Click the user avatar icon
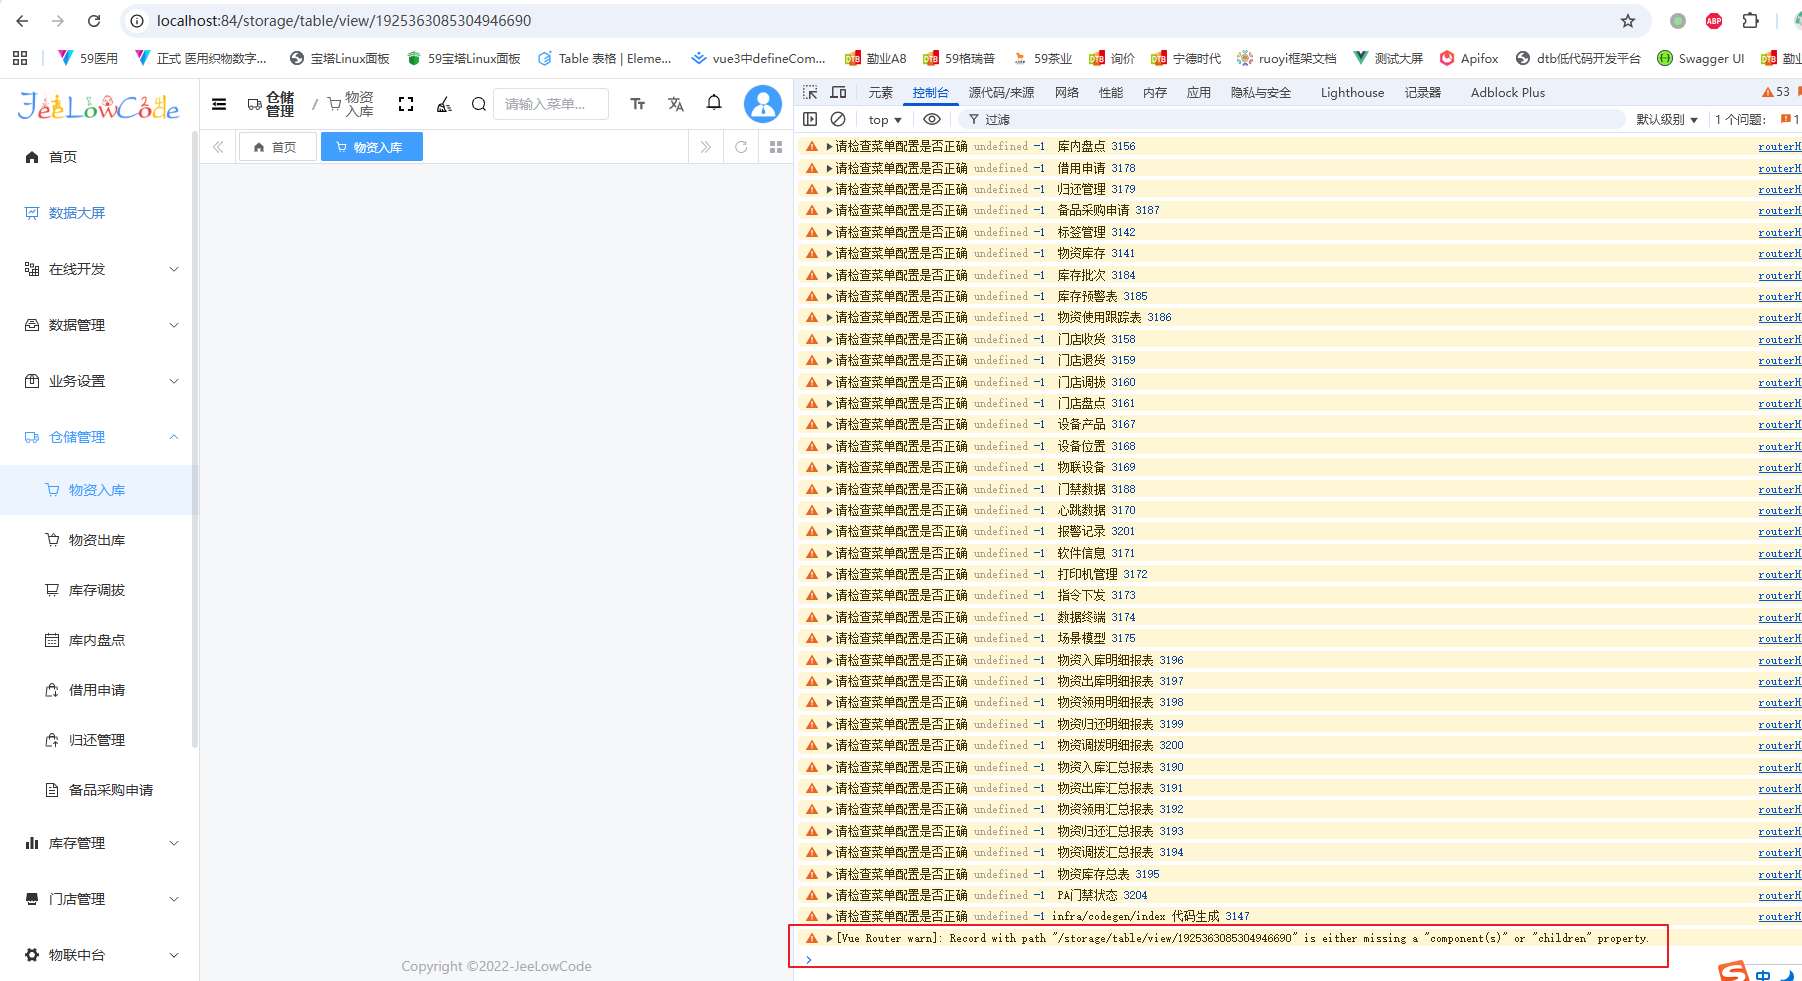 pos(762,104)
